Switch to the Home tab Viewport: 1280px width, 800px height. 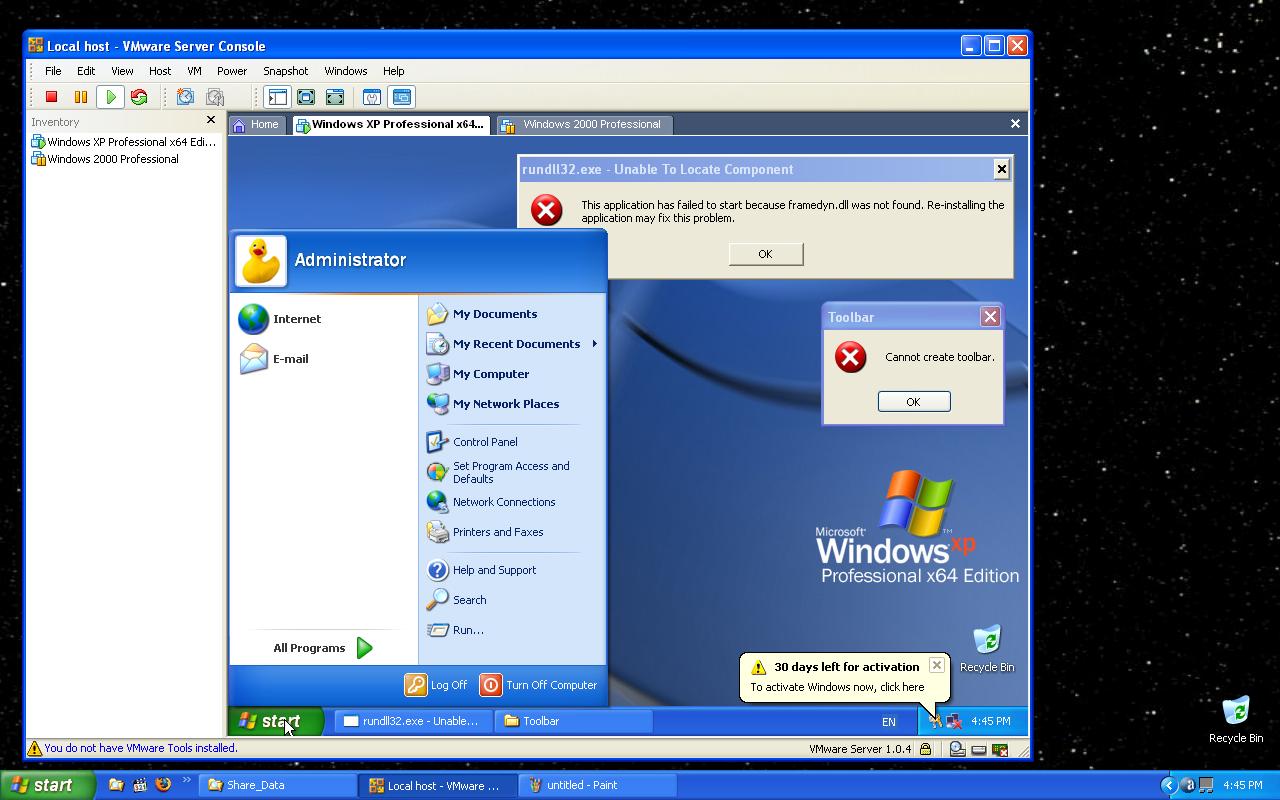[256, 125]
